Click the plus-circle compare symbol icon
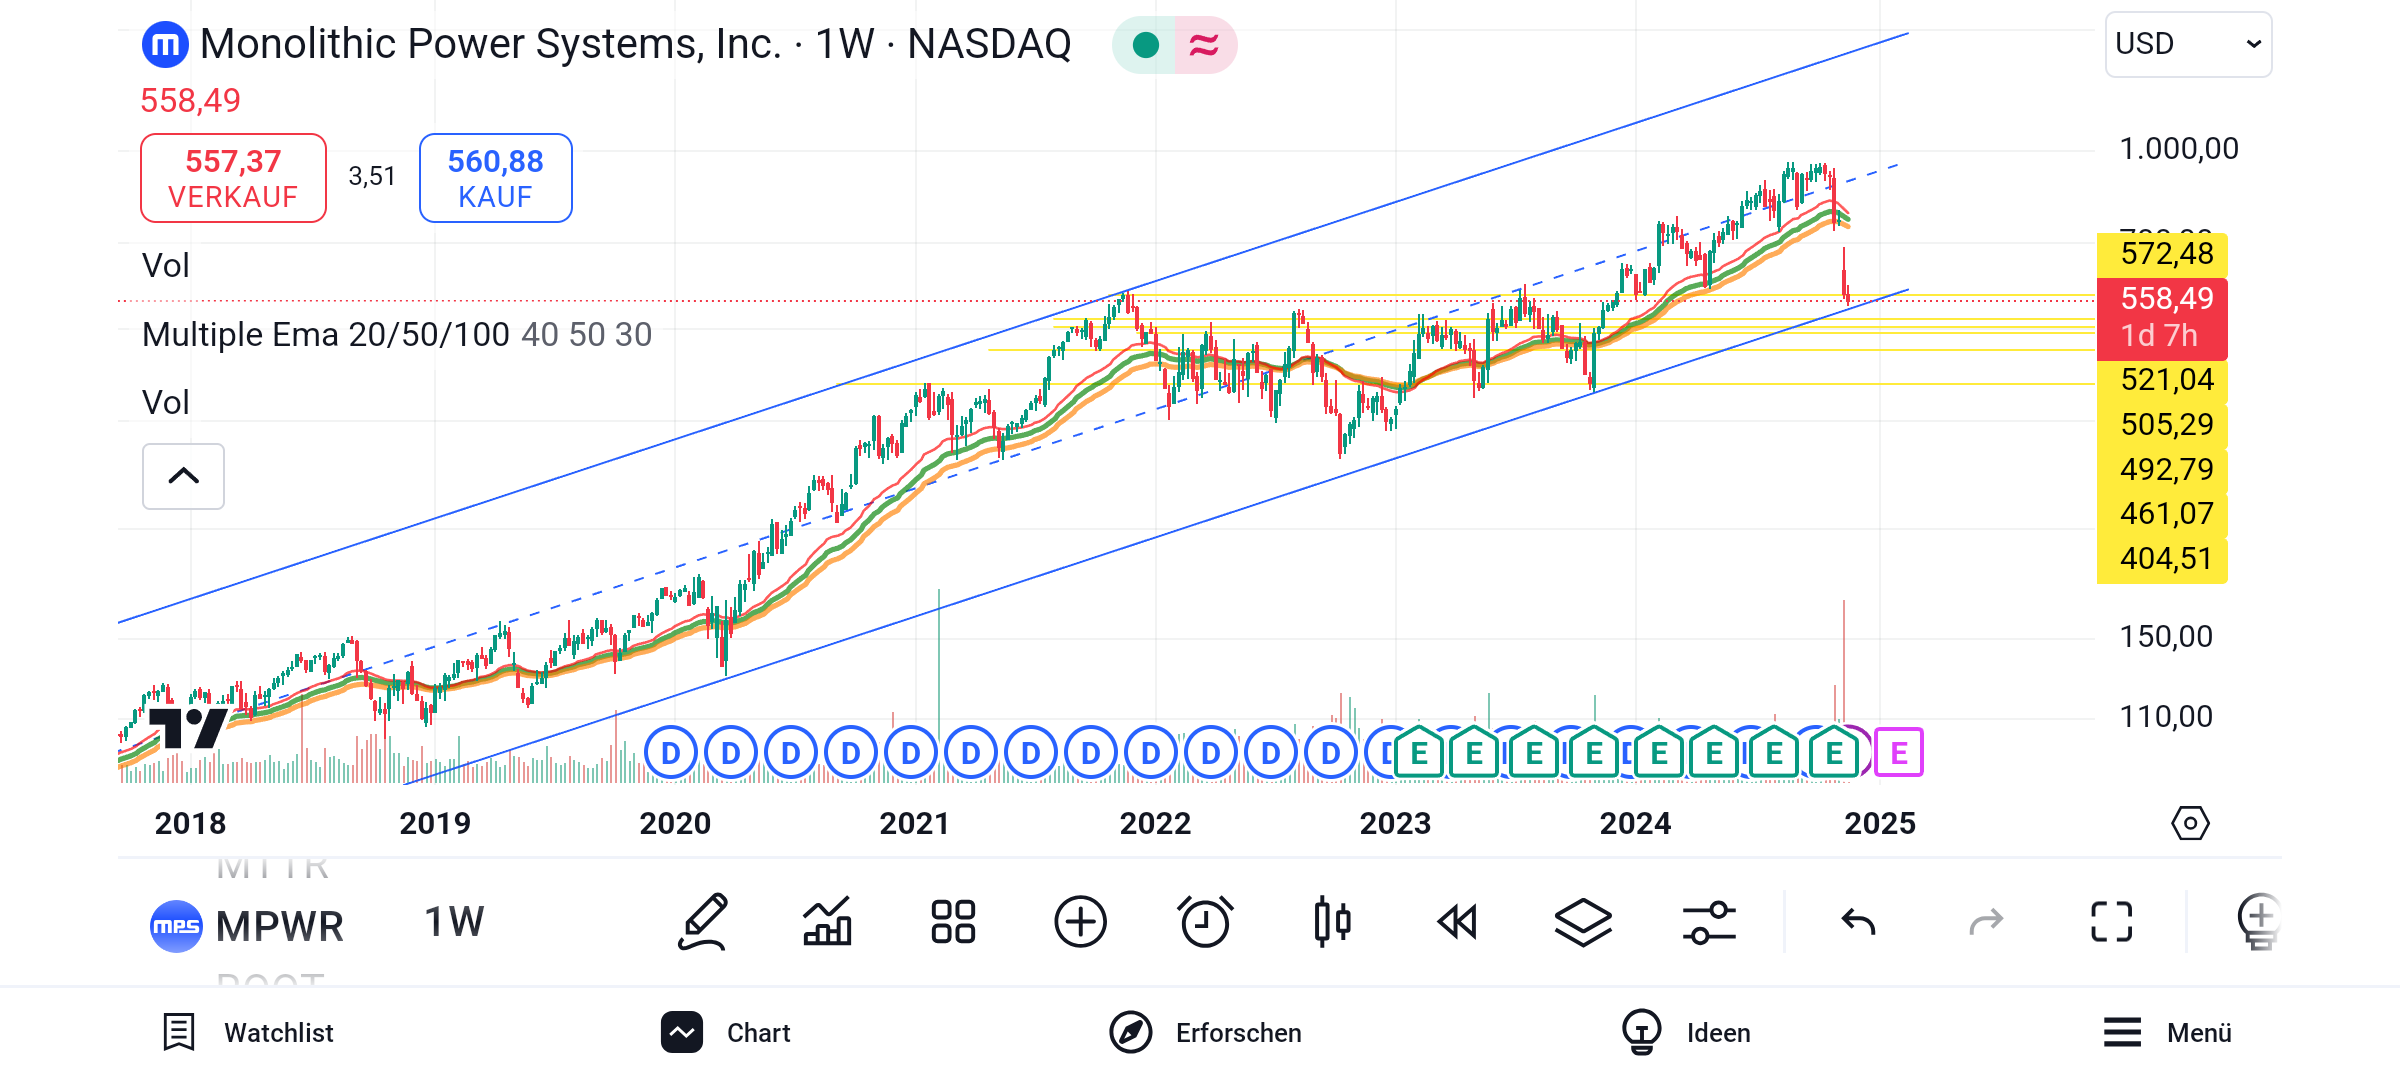Viewport: 2400px width, 1080px height. 1080,921
